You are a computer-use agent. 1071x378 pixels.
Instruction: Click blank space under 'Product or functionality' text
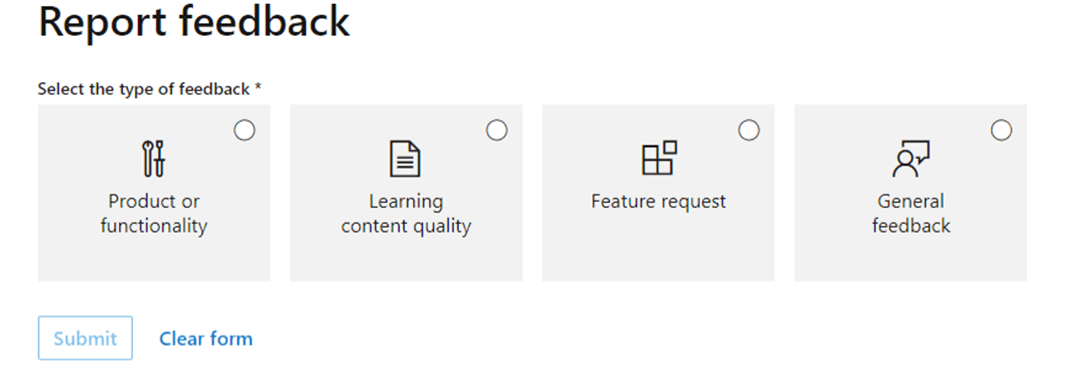pos(154,260)
